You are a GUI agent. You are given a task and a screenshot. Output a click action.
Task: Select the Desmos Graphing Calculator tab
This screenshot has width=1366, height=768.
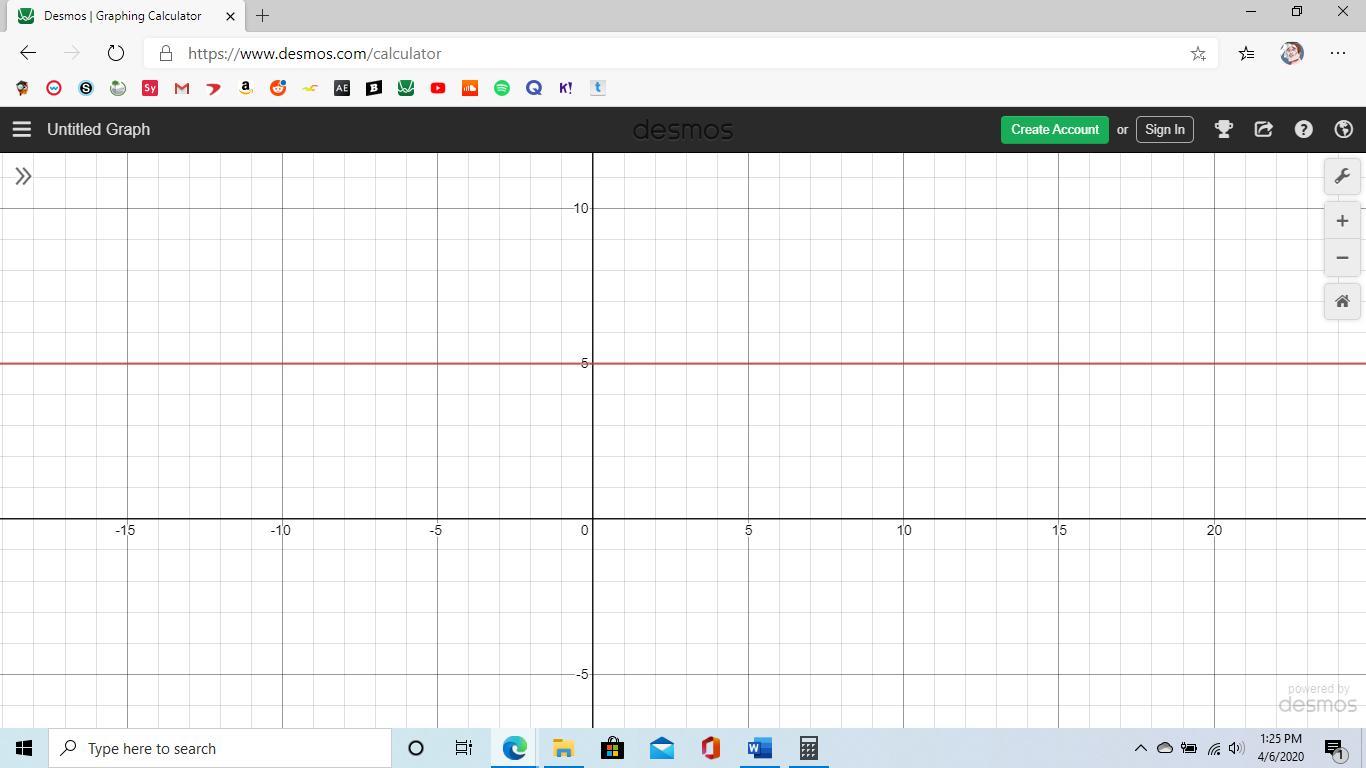[124, 16]
